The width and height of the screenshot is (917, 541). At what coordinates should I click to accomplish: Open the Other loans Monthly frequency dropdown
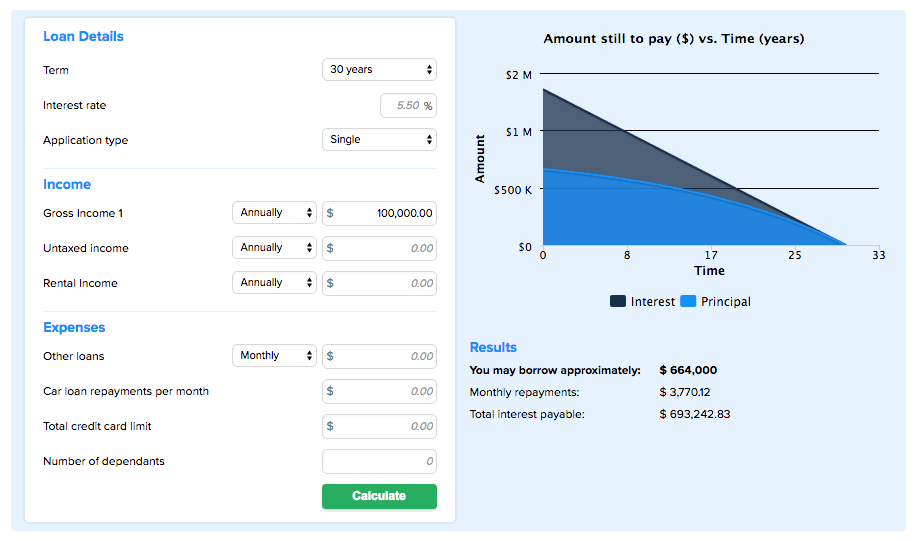pos(274,356)
